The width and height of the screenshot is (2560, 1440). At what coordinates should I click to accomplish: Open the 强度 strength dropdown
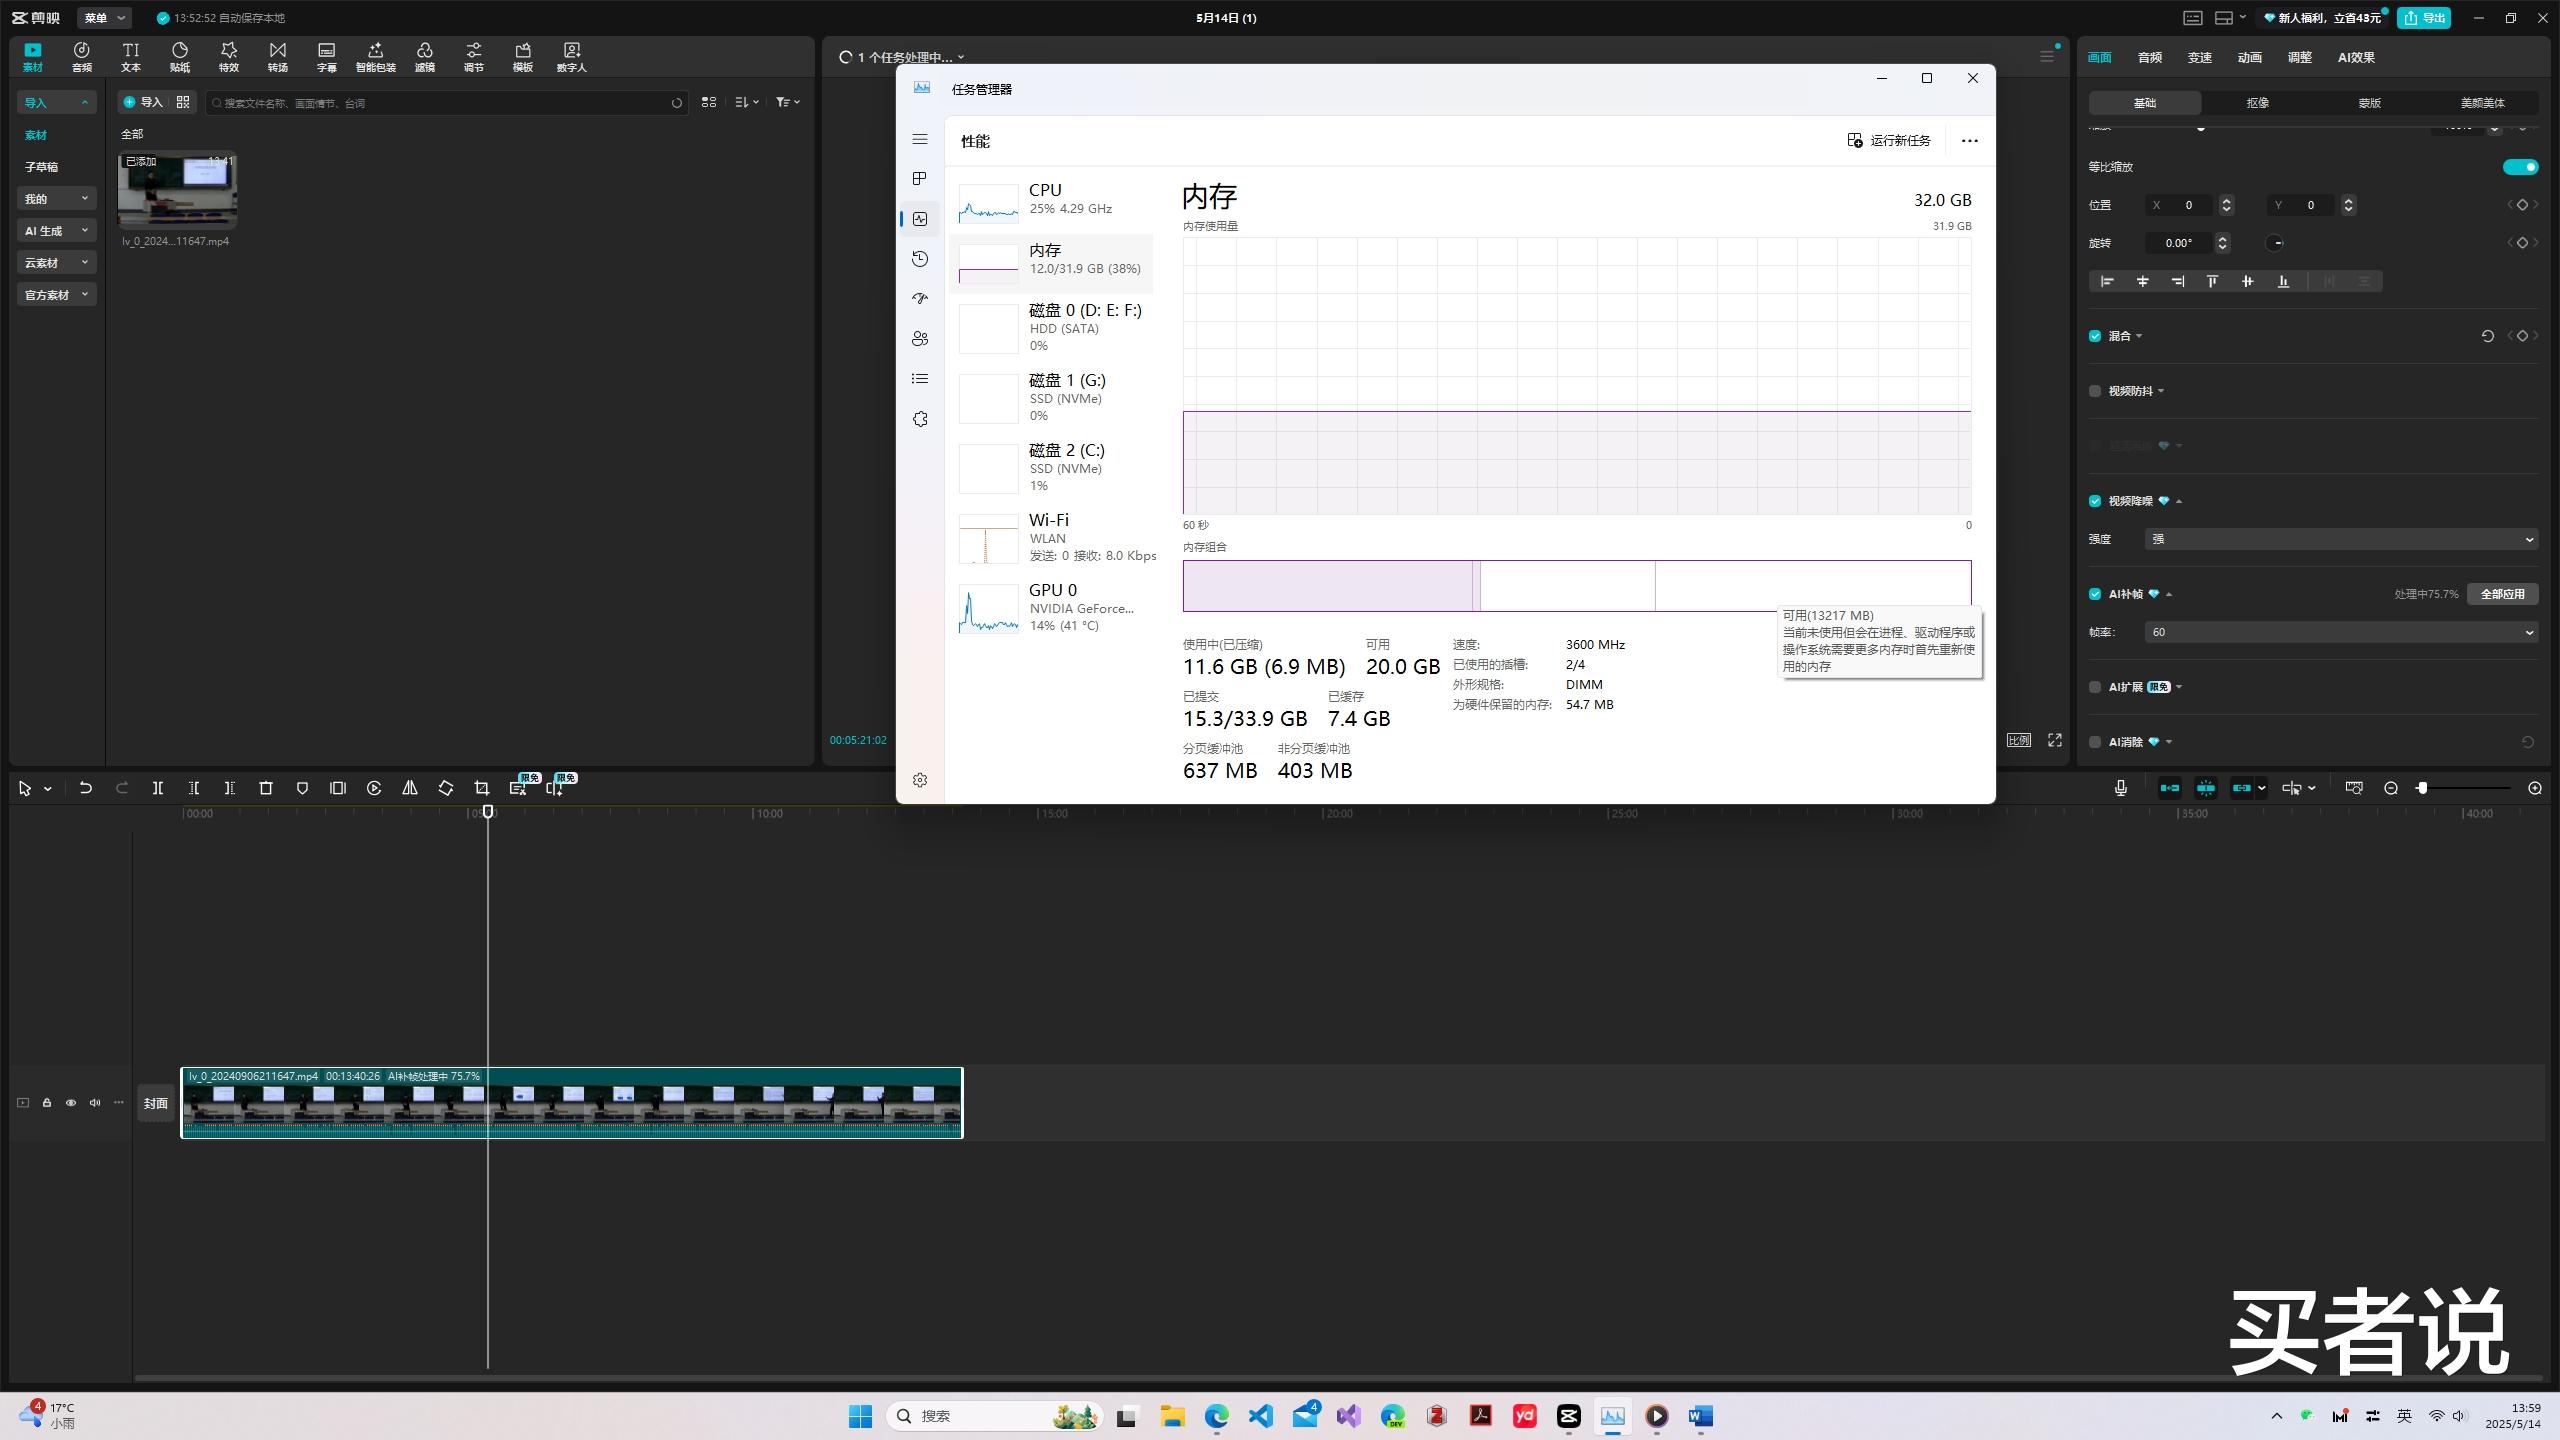[x=2340, y=539]
